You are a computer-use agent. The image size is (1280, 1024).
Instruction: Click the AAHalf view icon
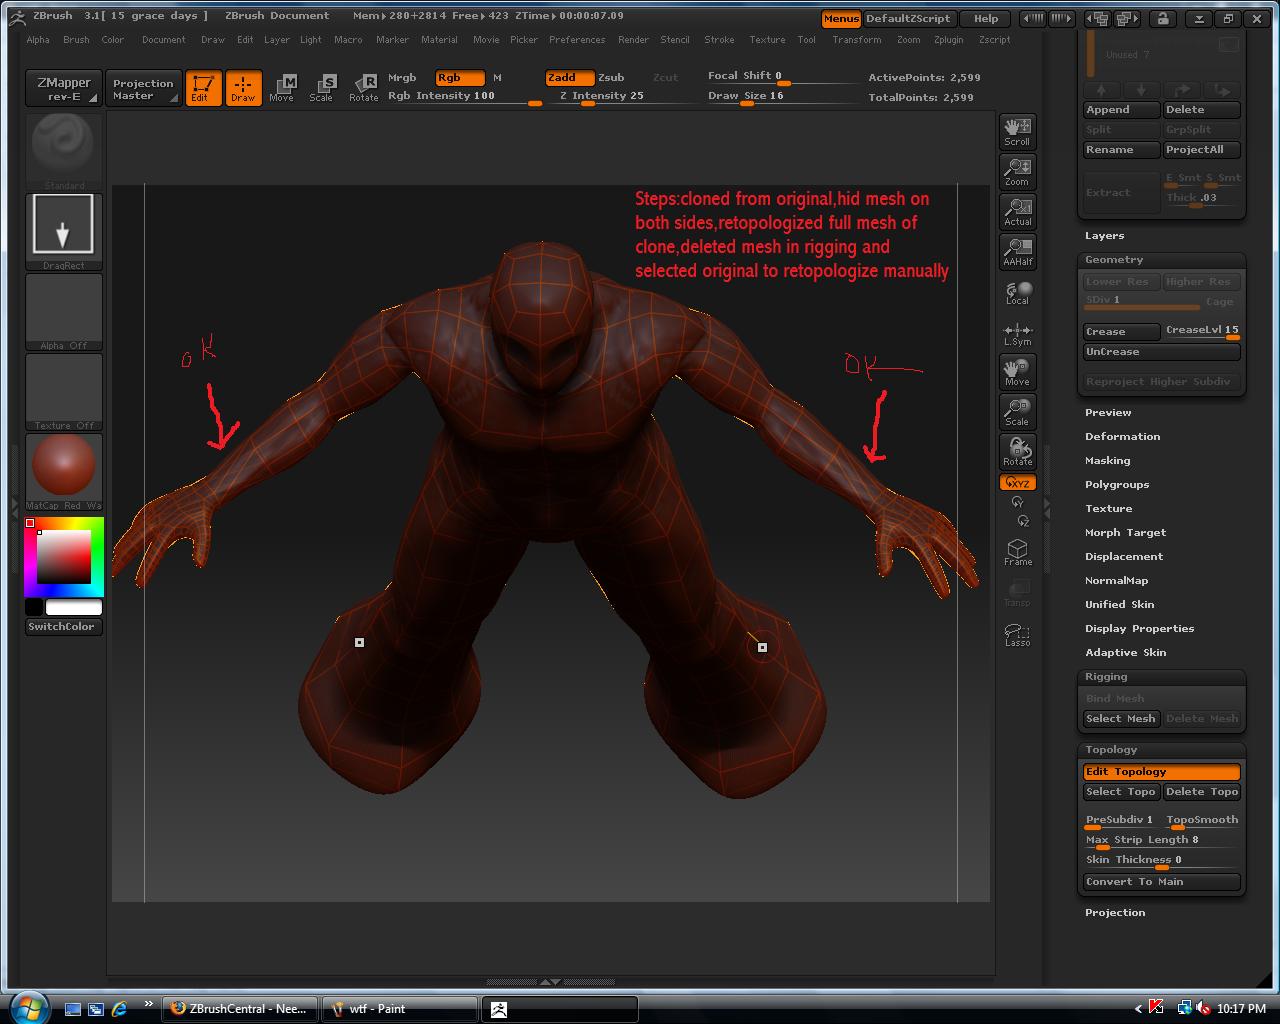pos(1017,252)
